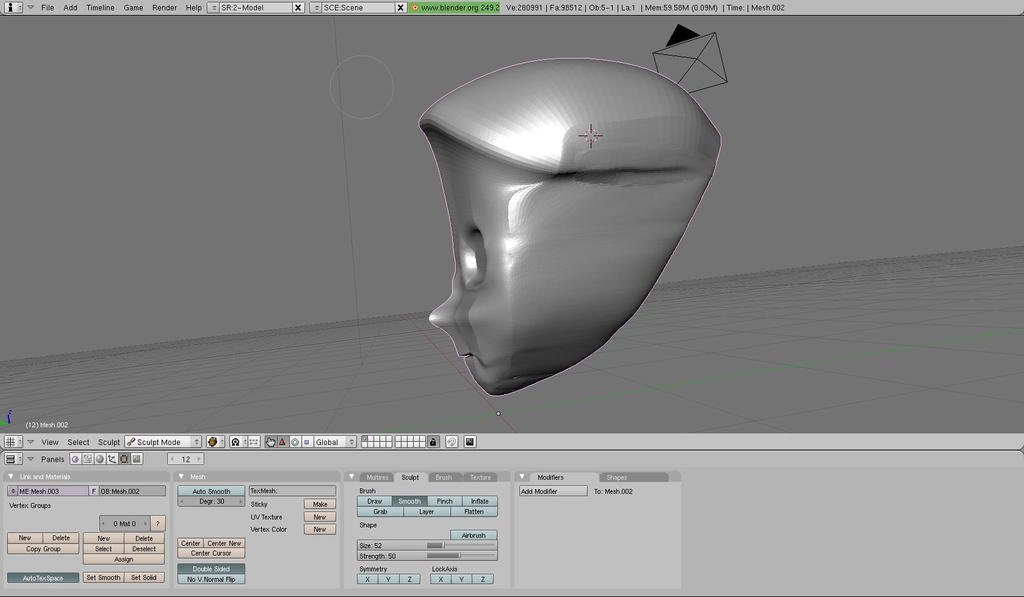Viewport: 1024px width, 597px height.
Task: Open the File menu
Action: click(48, 8)
